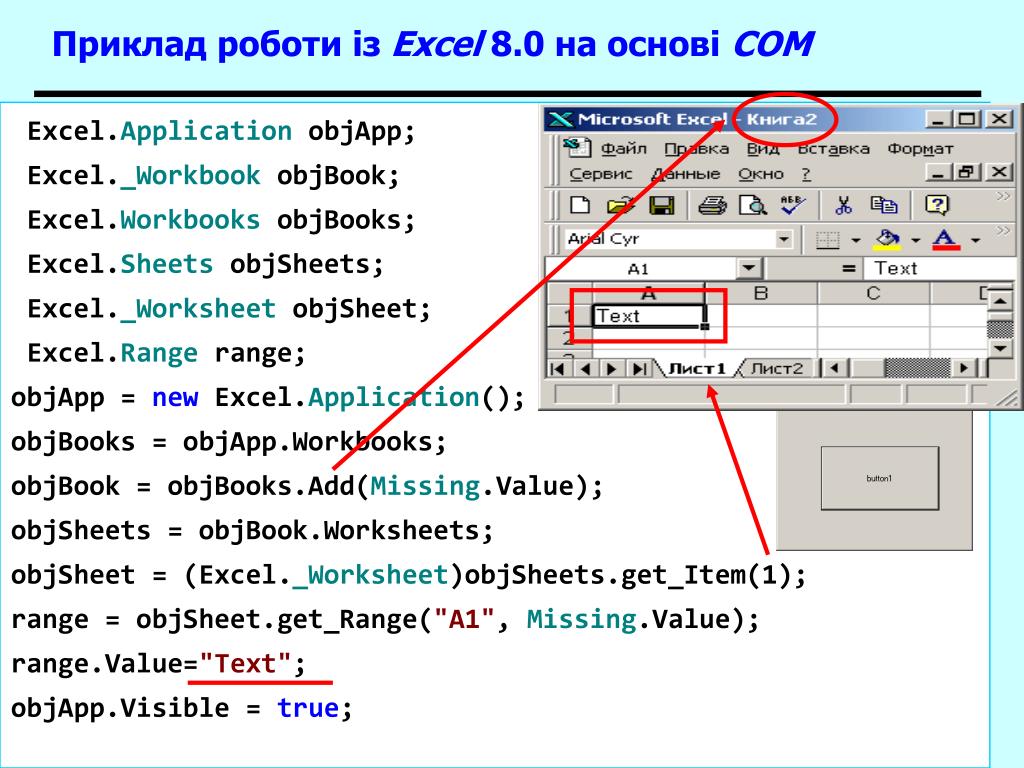Go to last sheet tab navigation arrow
Screen dimensions: 1024x768
639,369
